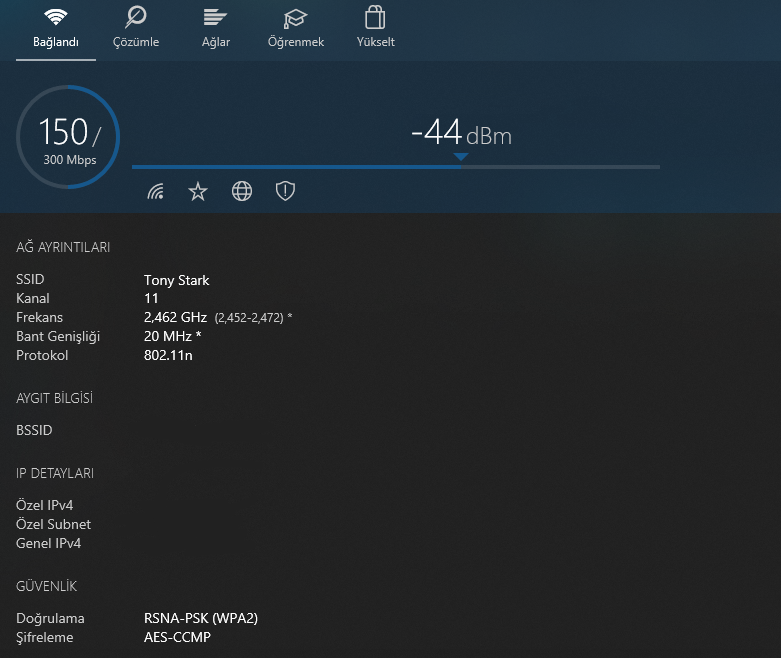Click the BSSID label under Aygıt Bilgisi
The height and width of the screenshot is (658, 781).
tap(34, 430)
